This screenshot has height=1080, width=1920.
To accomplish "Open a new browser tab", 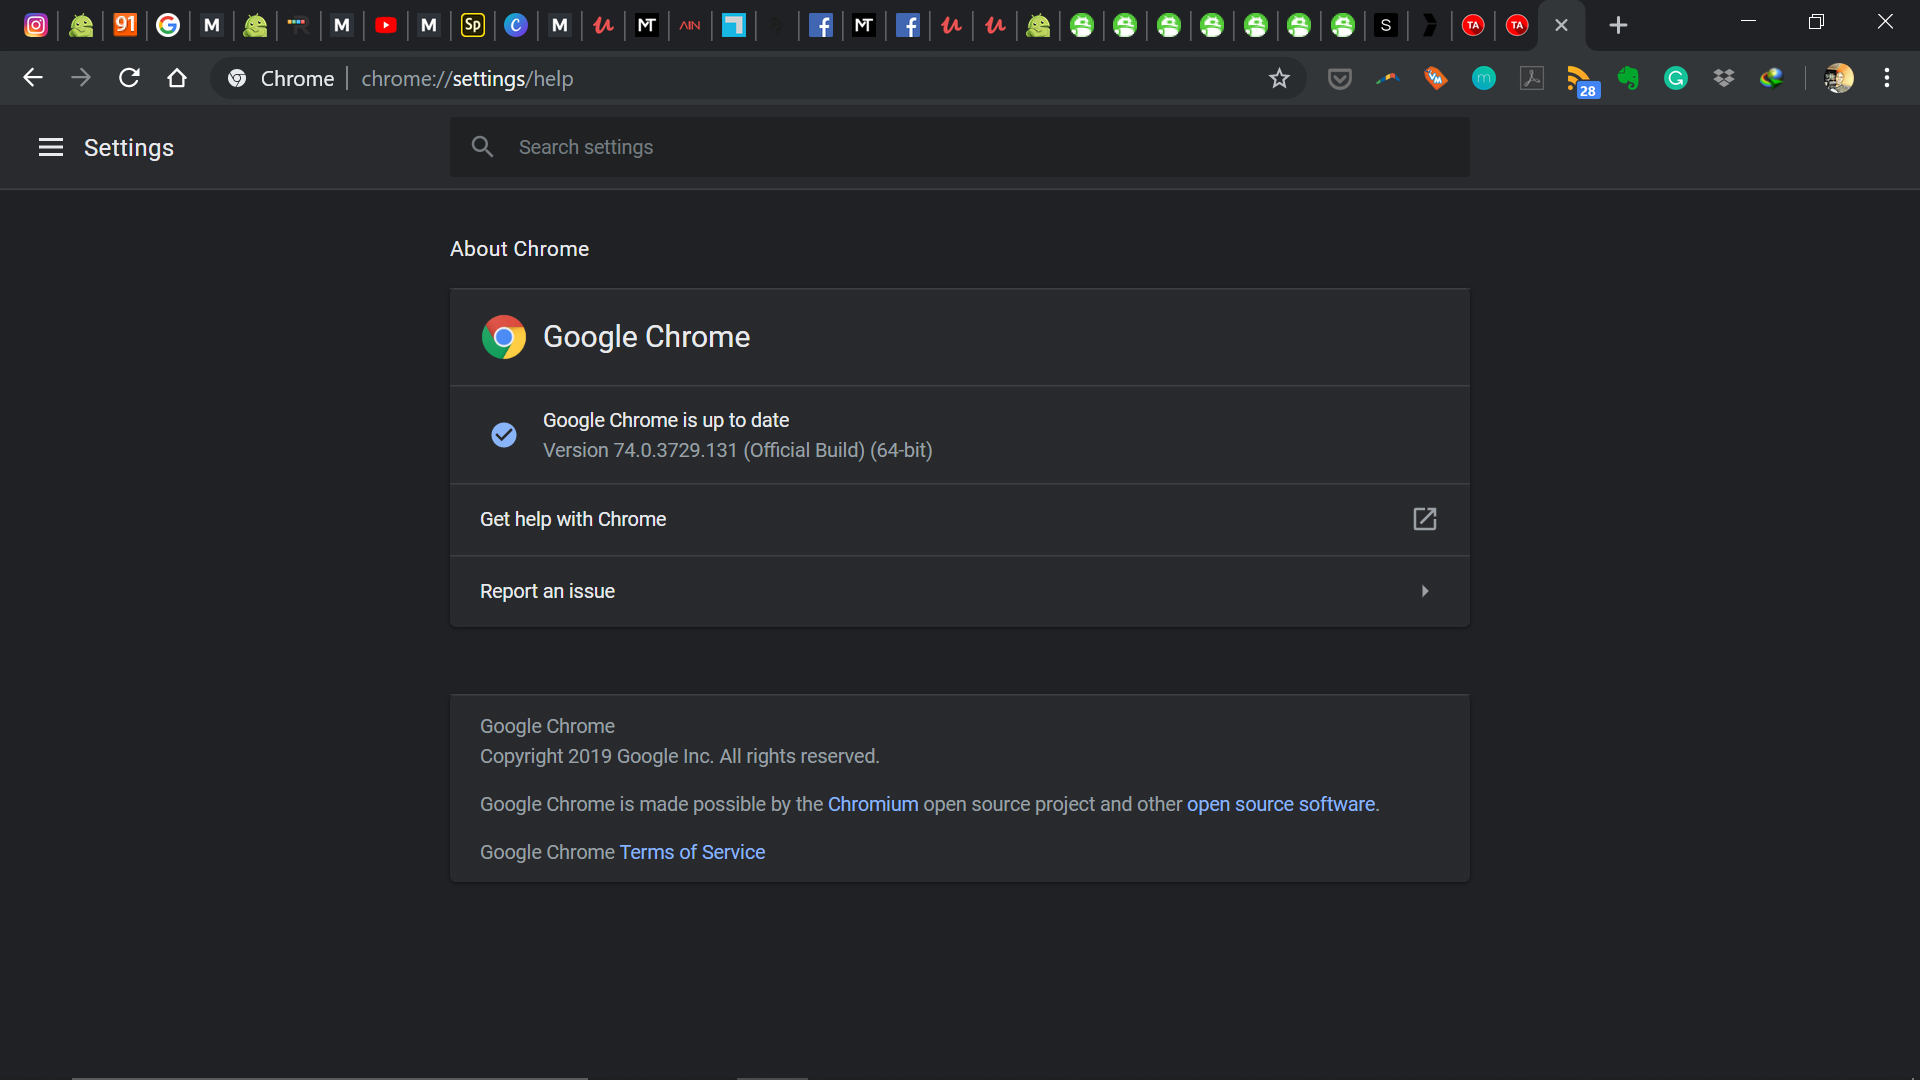I will tap(1619, 24).
